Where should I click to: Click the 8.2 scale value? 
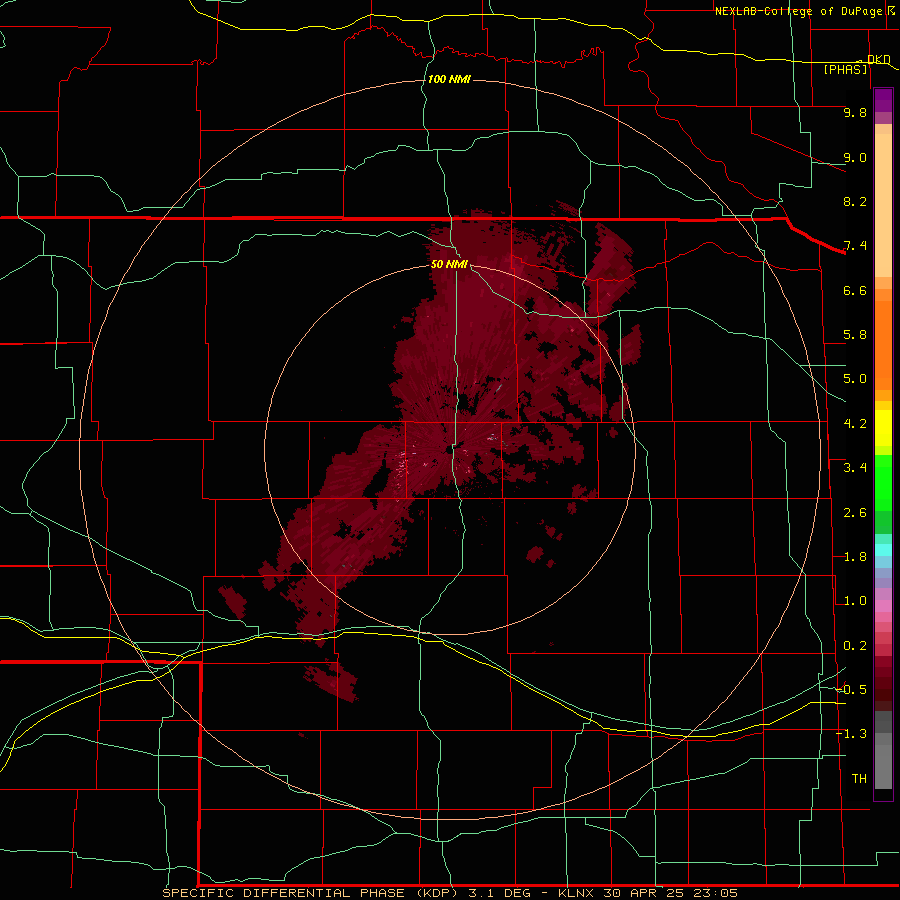pyautogui.click(x=855, y=201)
